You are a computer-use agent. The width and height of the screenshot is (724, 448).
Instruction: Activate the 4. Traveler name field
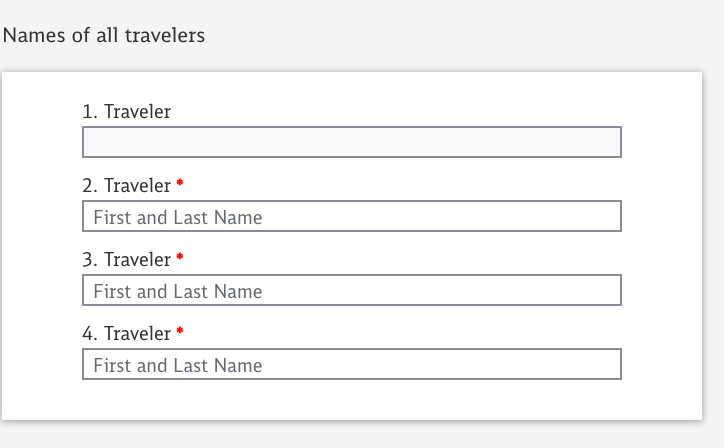pyautogui.click(x=351, y=364)
